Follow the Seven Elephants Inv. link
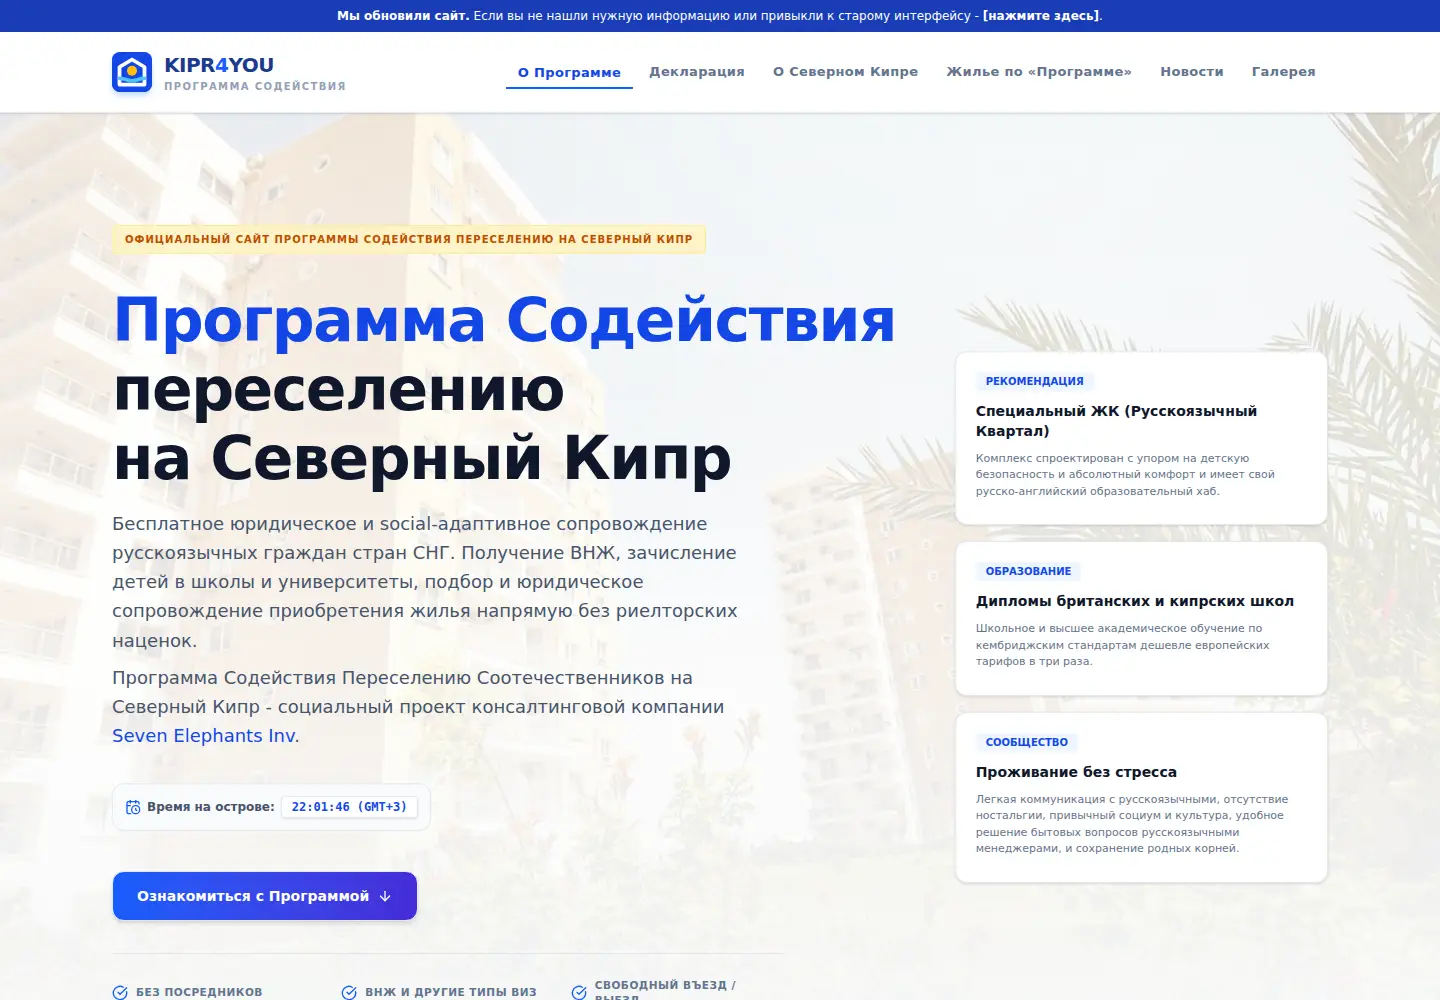The width and height of the screenshot is (1440, 1000). 206,736
